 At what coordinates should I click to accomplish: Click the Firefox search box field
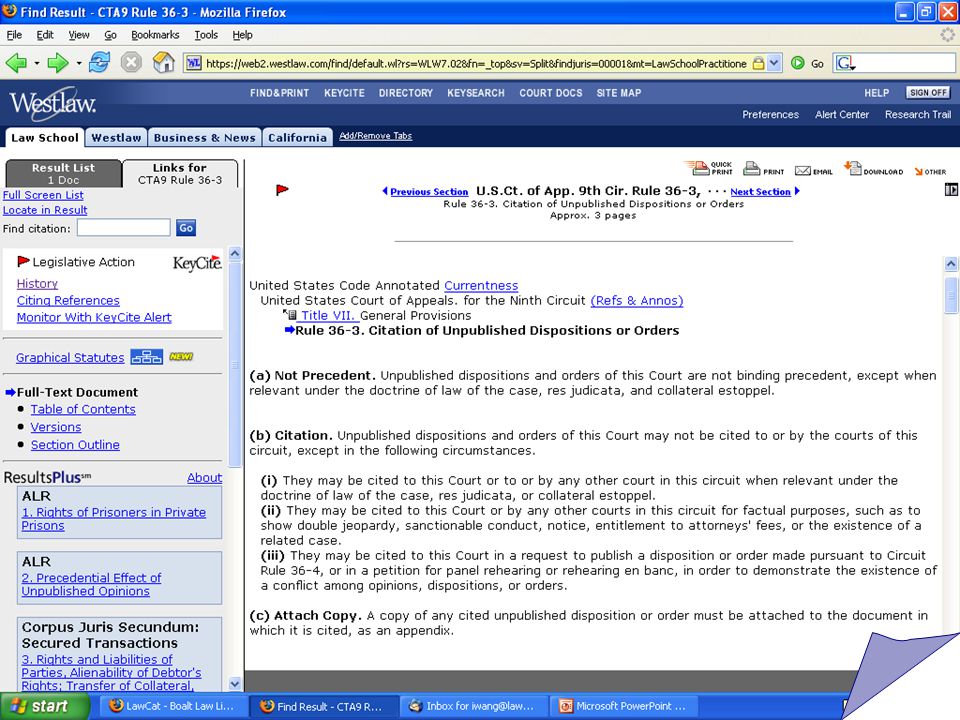[906, 63]
